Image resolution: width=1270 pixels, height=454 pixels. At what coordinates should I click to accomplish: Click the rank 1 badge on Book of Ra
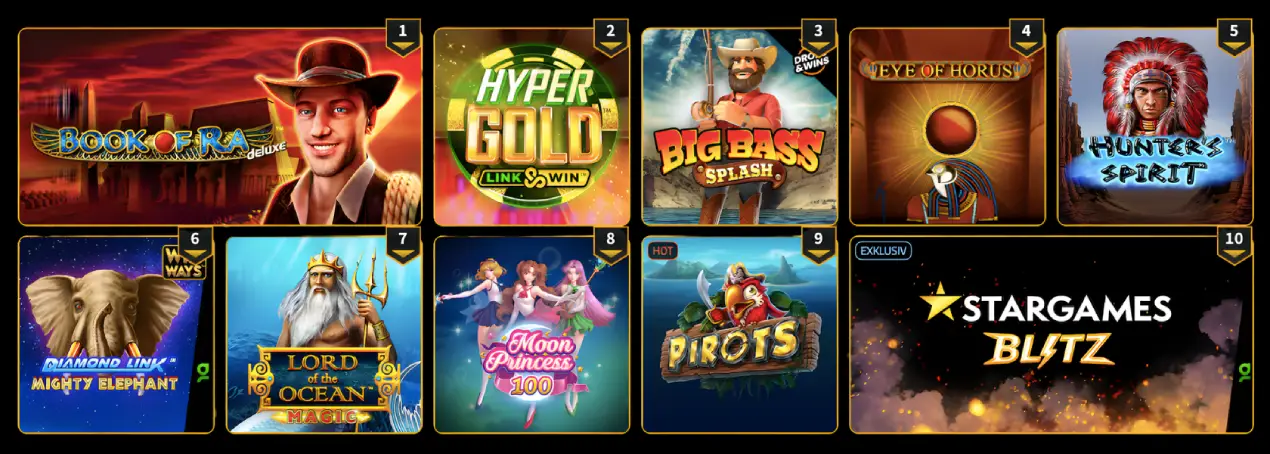tap(403, 37)
